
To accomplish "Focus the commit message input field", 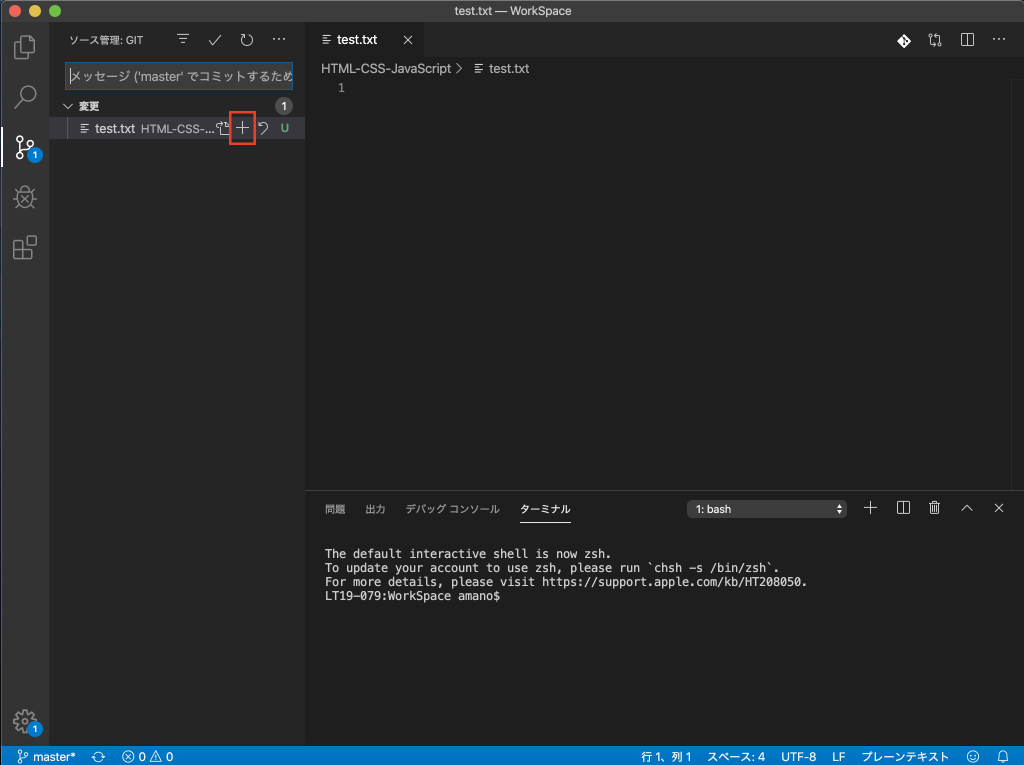I will point(179,76).
